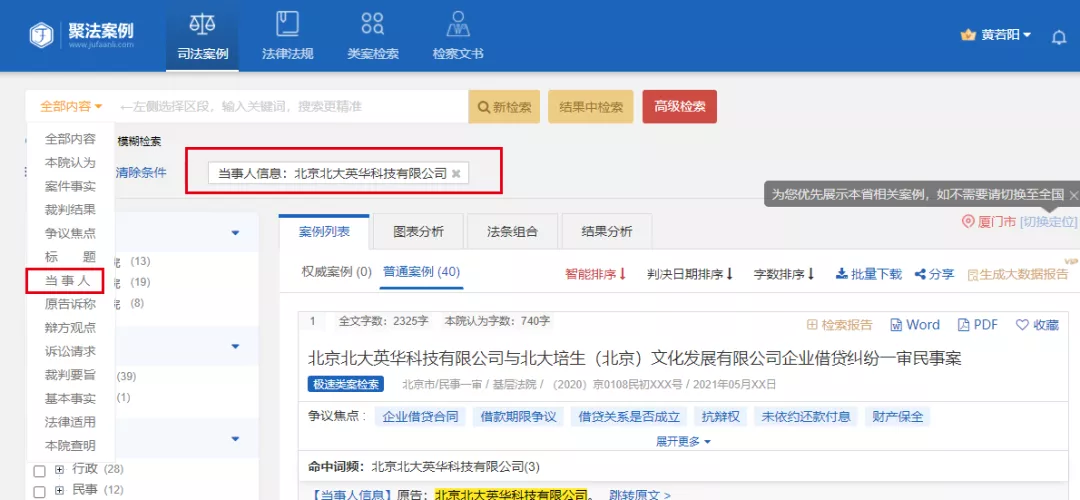
Task: Click 极速类案检索 badge
Action: point(346,384)
